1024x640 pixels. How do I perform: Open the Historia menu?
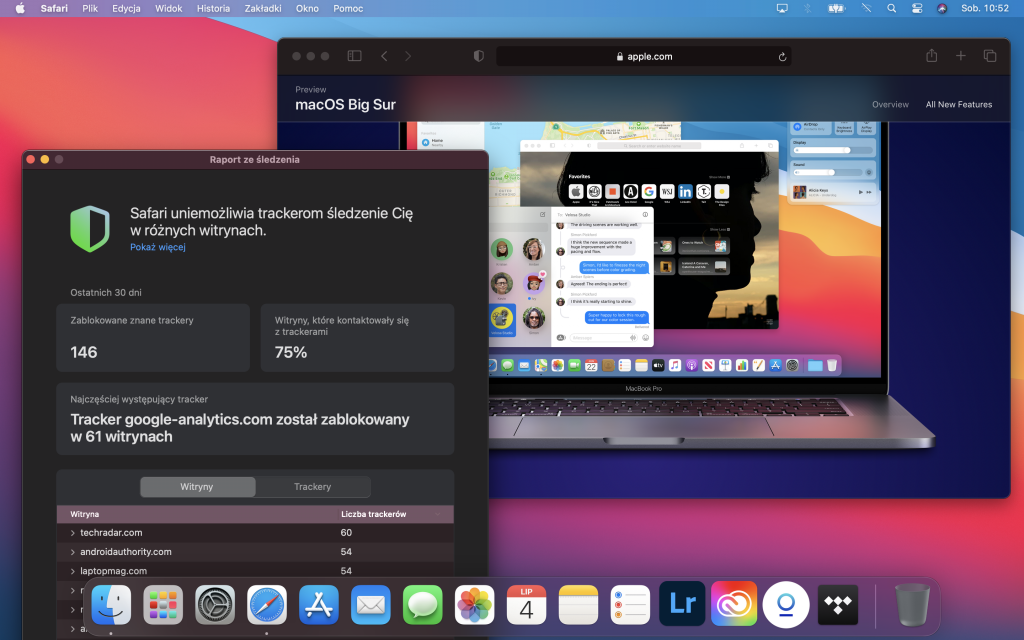coord(214,8)
